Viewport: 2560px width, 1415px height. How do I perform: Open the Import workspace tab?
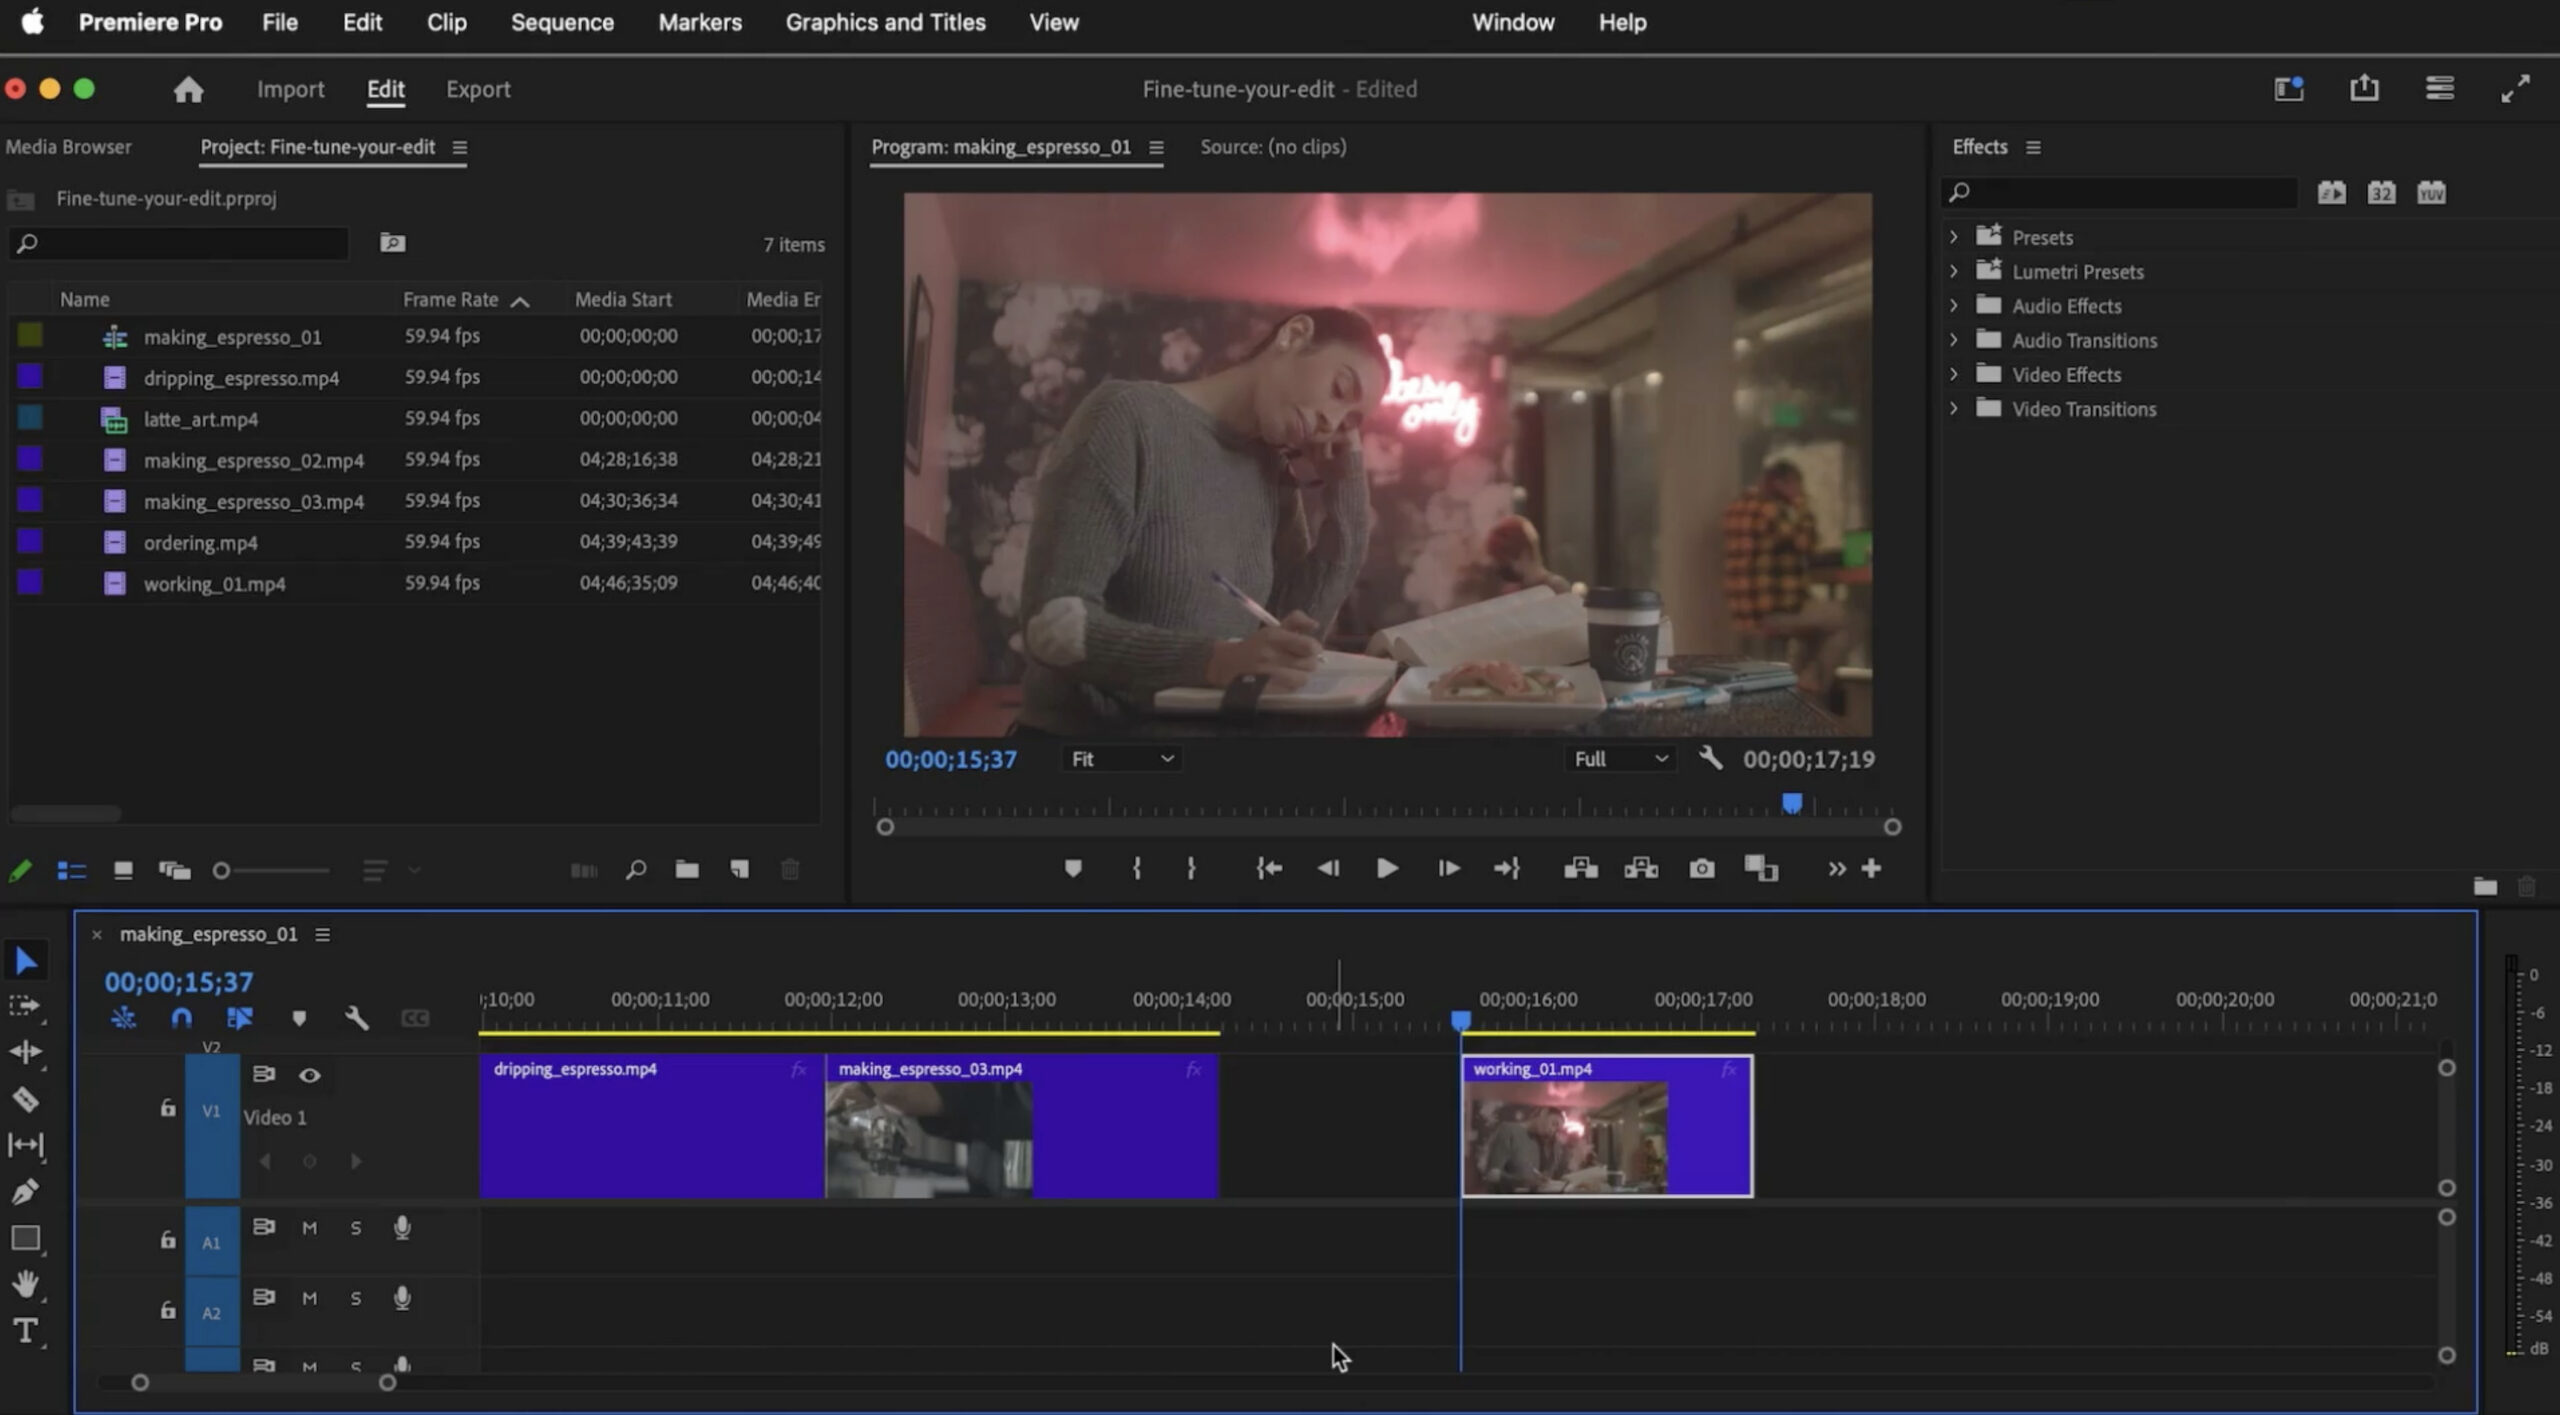coord(290,89)
